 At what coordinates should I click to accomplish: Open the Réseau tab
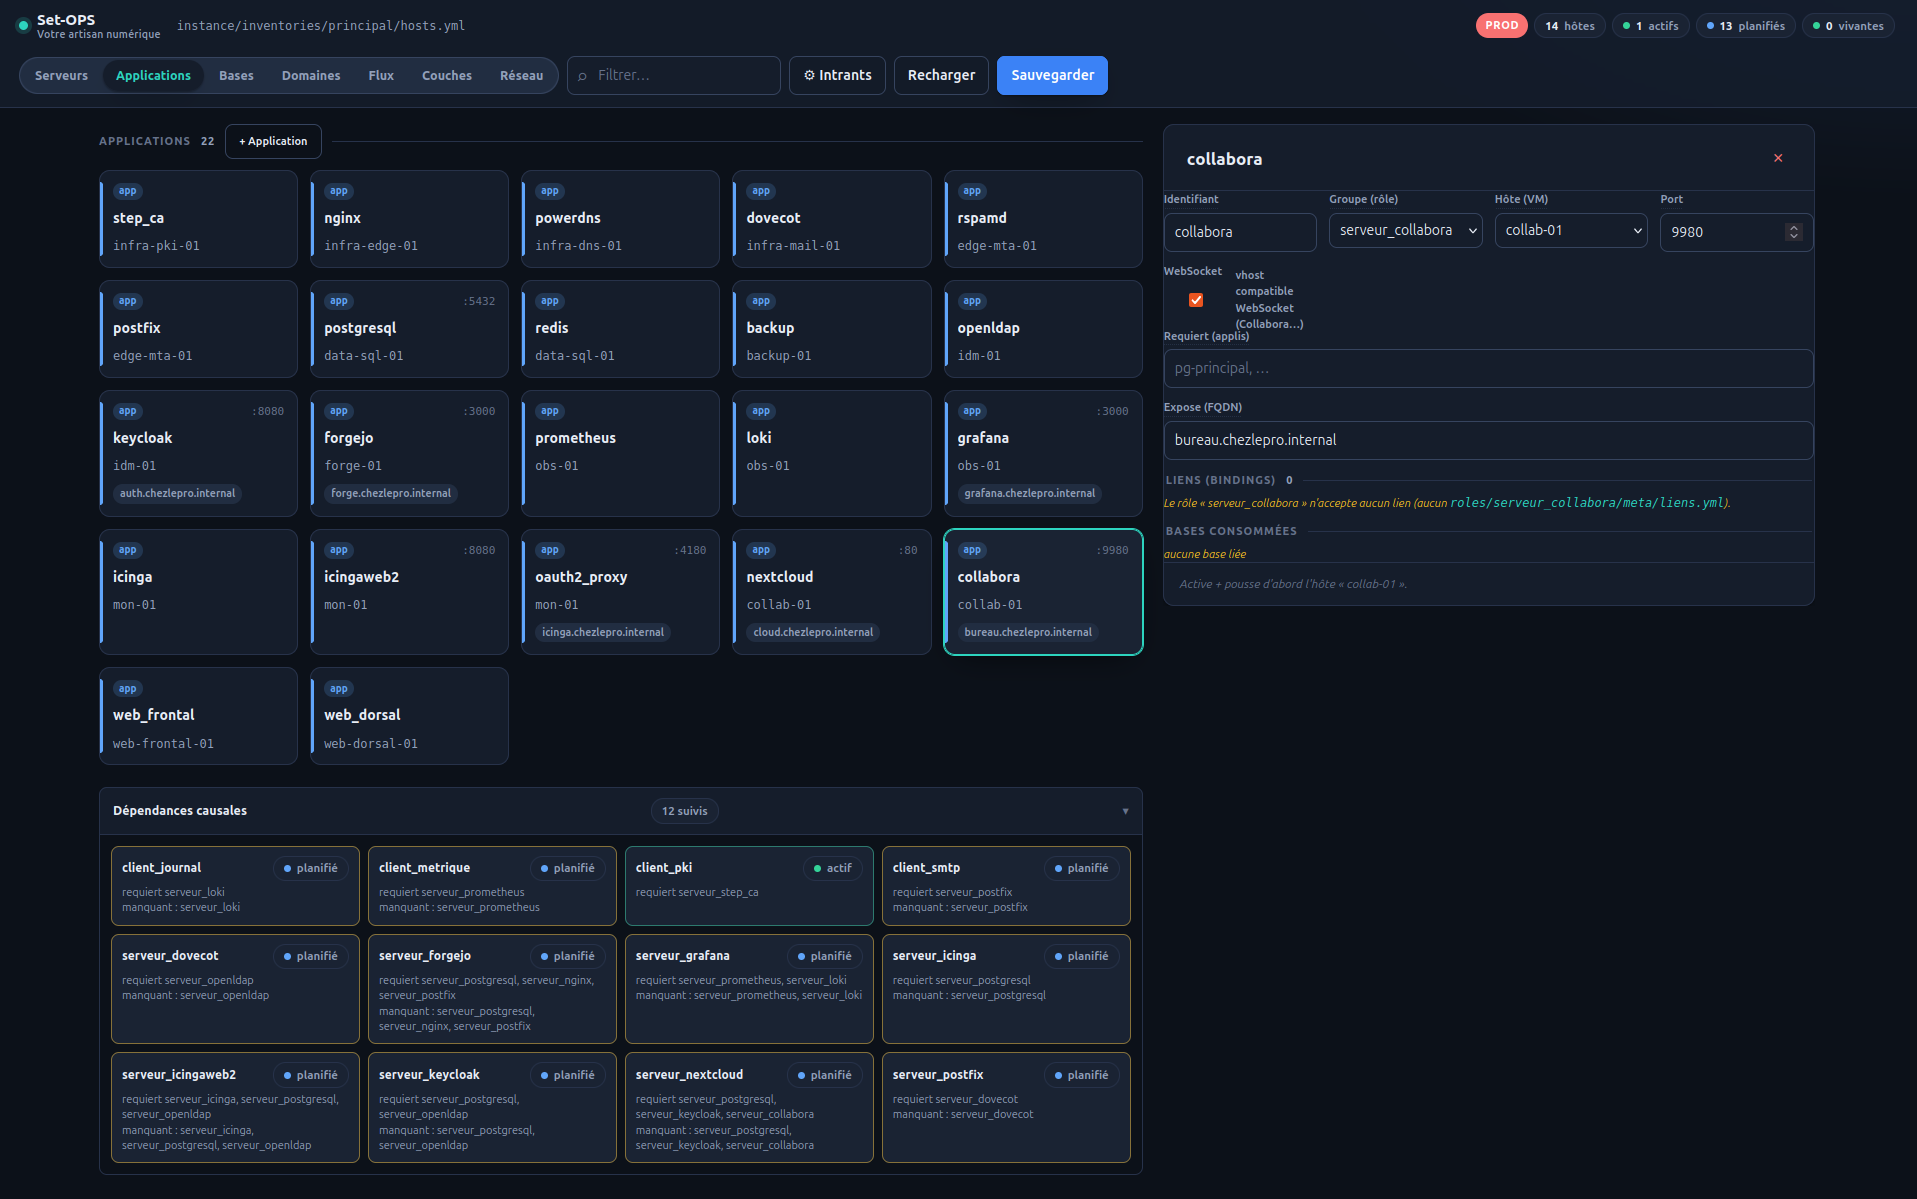(521, 75)
